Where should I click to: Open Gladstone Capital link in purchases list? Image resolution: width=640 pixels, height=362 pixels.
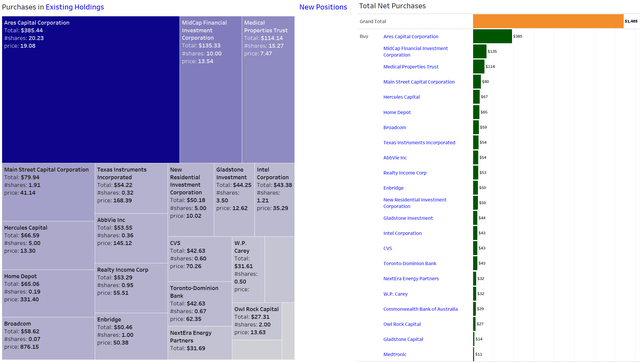pyautogui.click(x=403, y=340)
